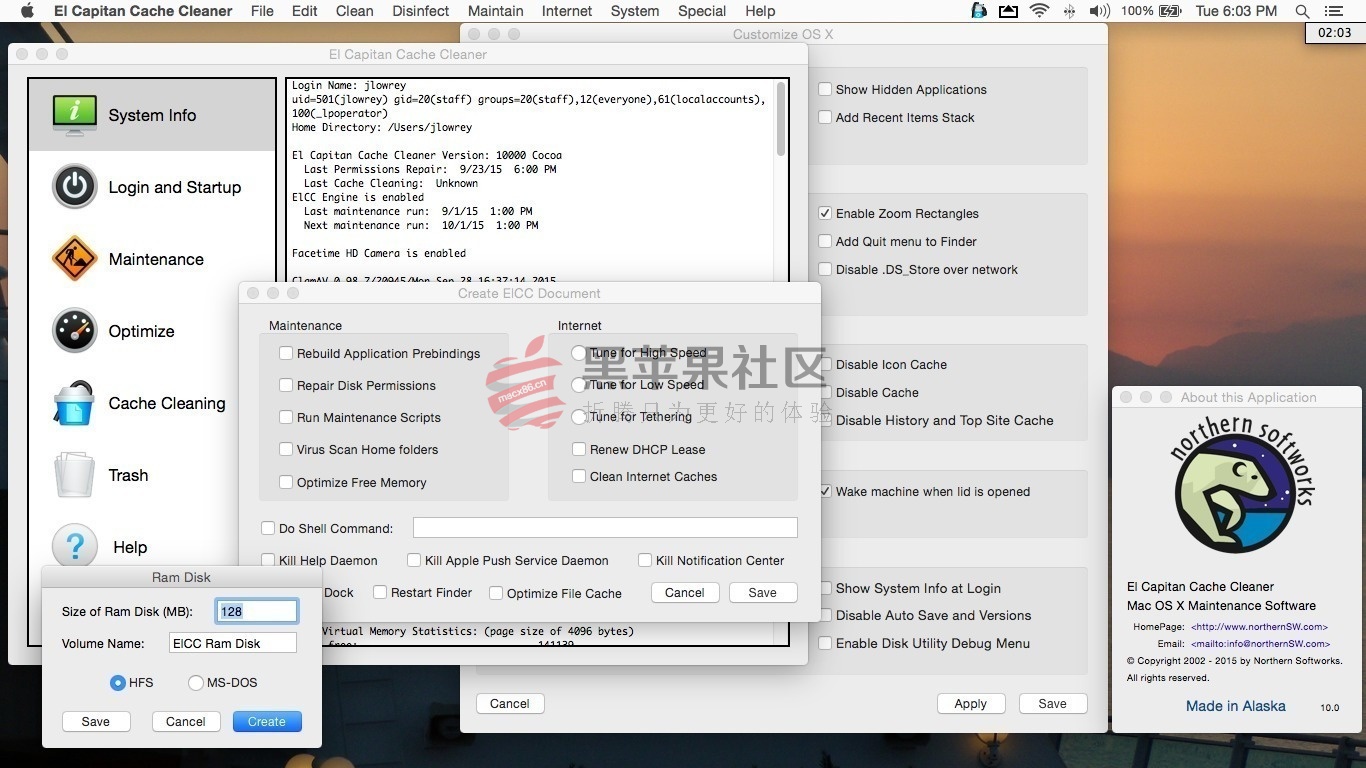
Task: Click the Wi-Fi status icon
Action: coord(1040,11)
